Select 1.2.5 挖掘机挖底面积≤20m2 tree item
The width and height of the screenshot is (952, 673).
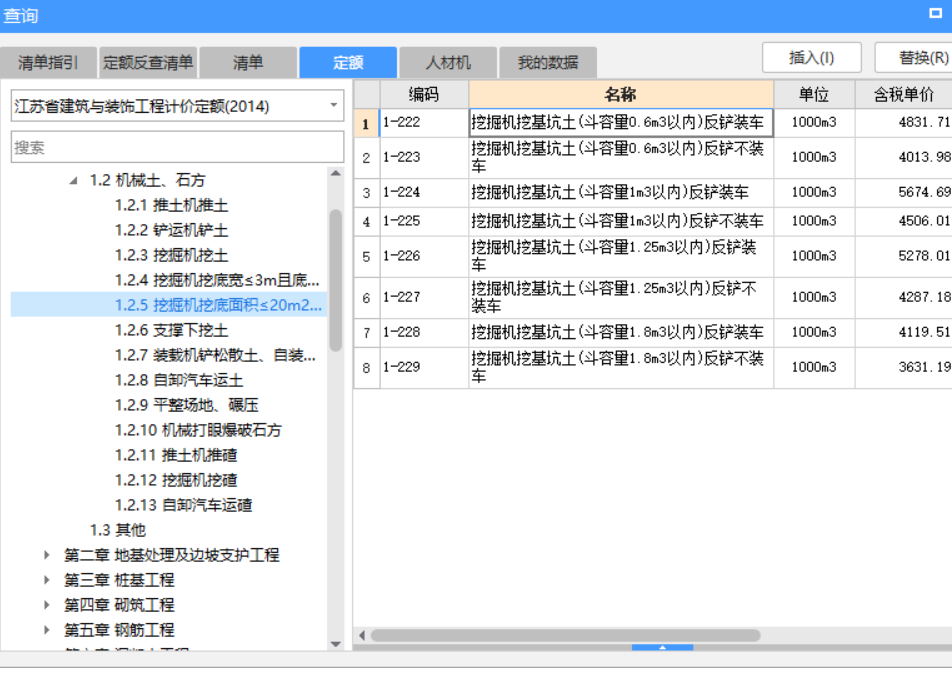[219, 305]
